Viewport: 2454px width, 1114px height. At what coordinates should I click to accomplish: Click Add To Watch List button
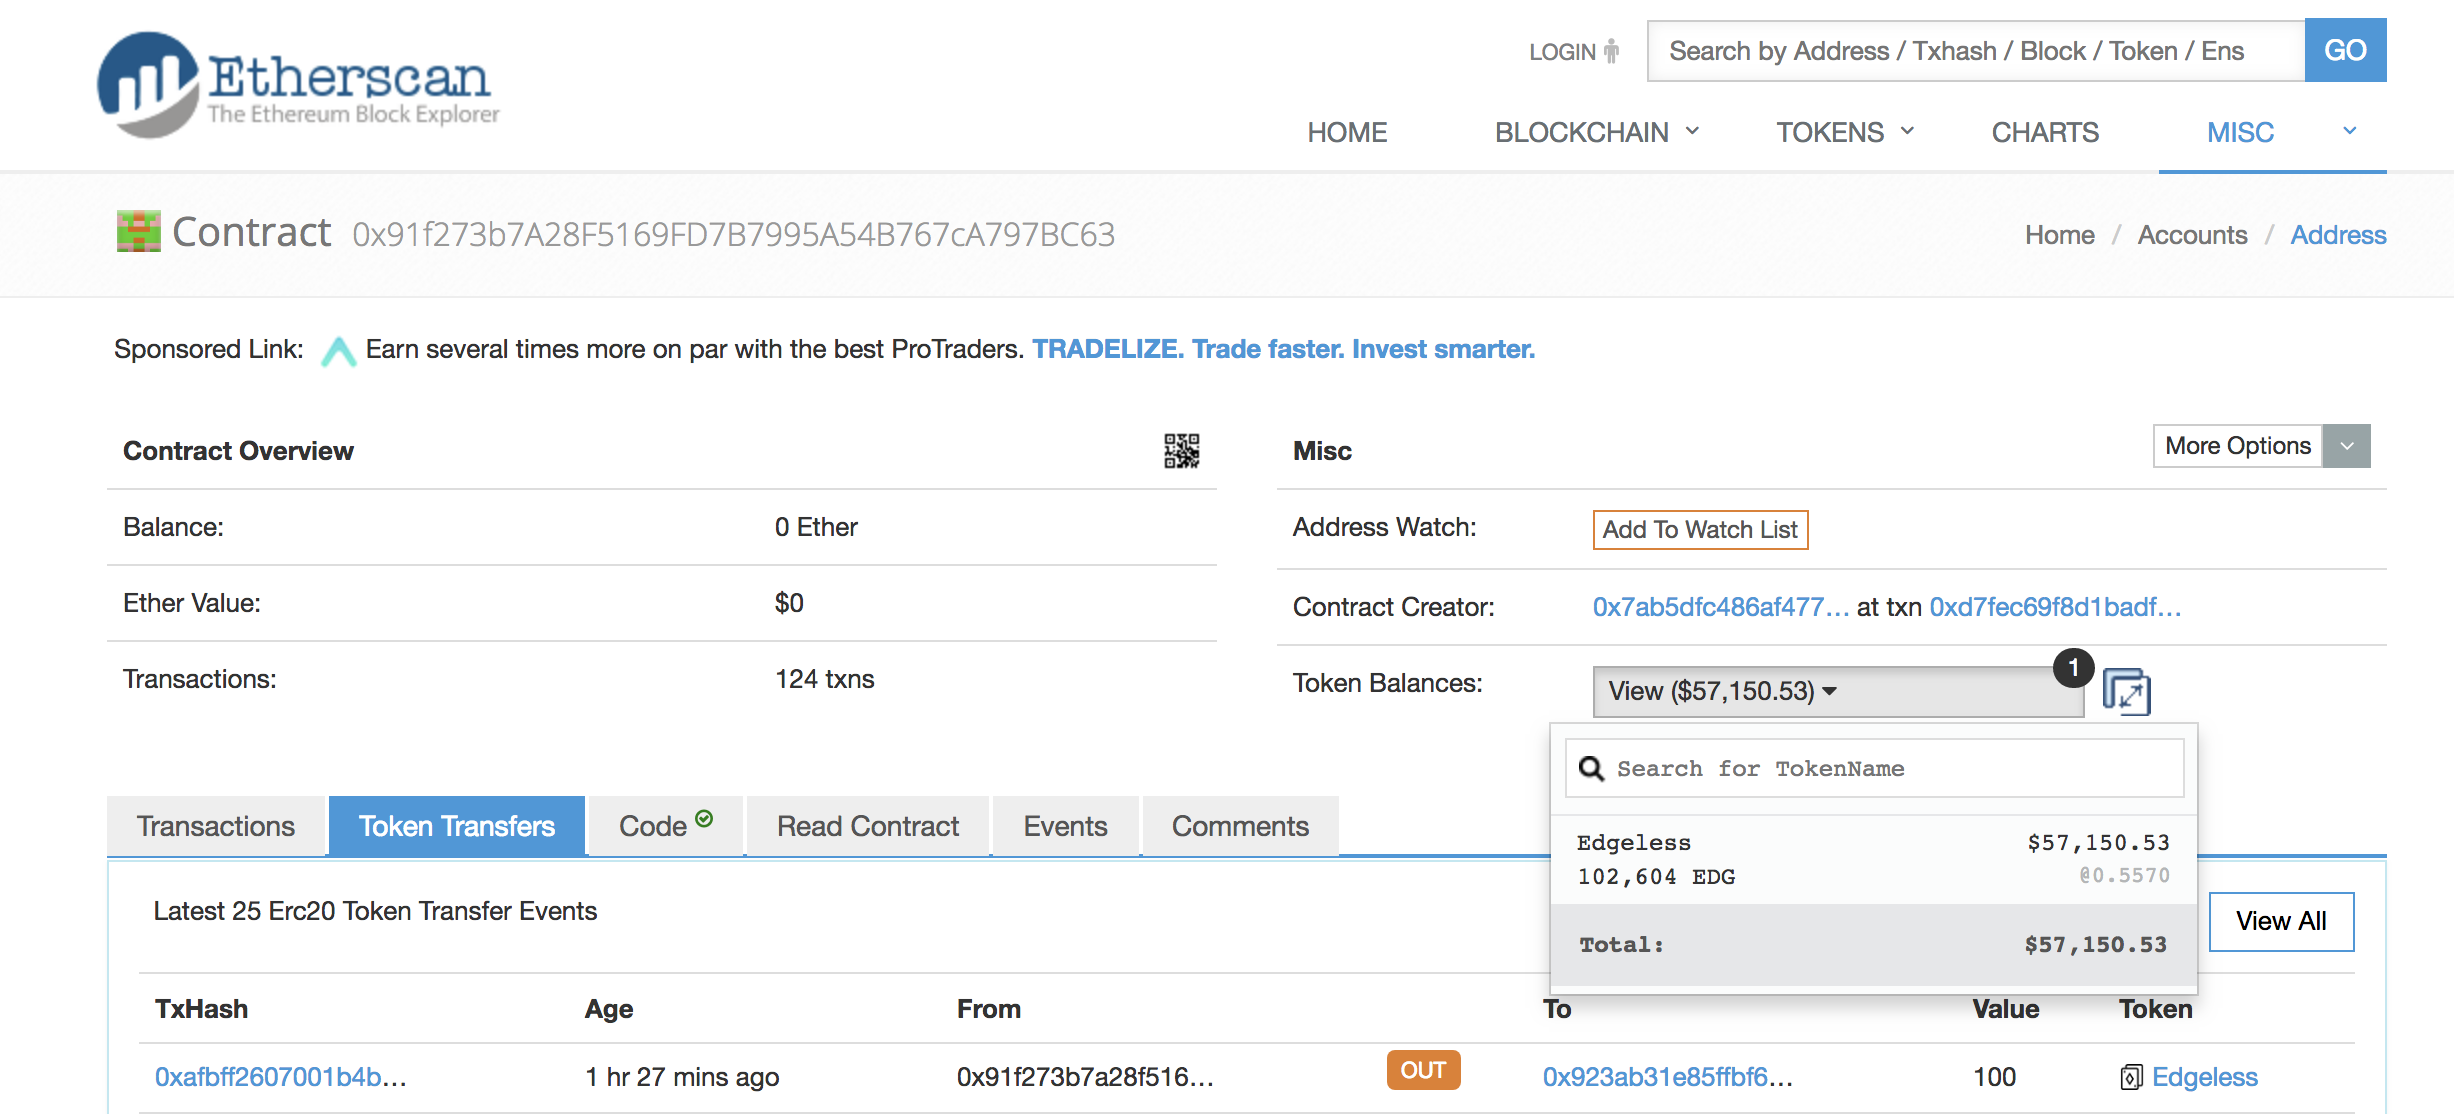click(x=1700, y=529)
